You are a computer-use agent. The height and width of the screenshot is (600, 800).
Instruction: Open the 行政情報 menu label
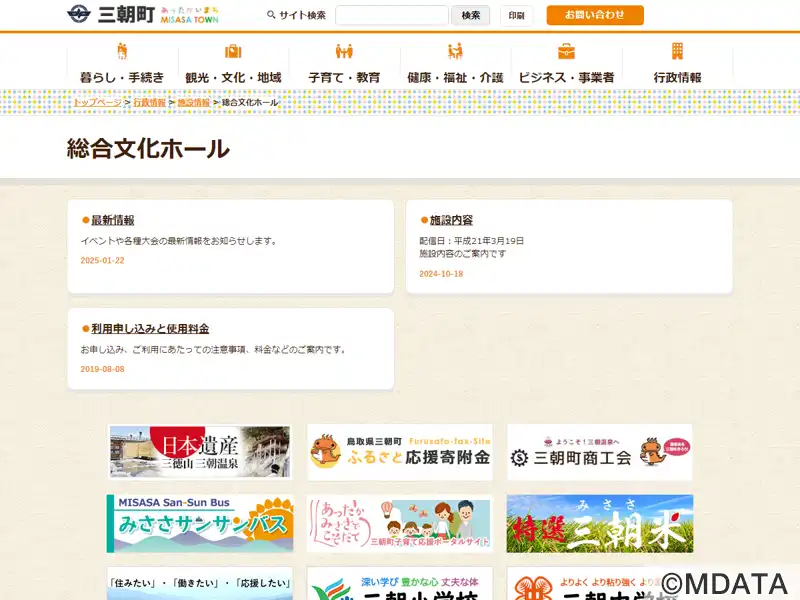[x=677, y=78]
